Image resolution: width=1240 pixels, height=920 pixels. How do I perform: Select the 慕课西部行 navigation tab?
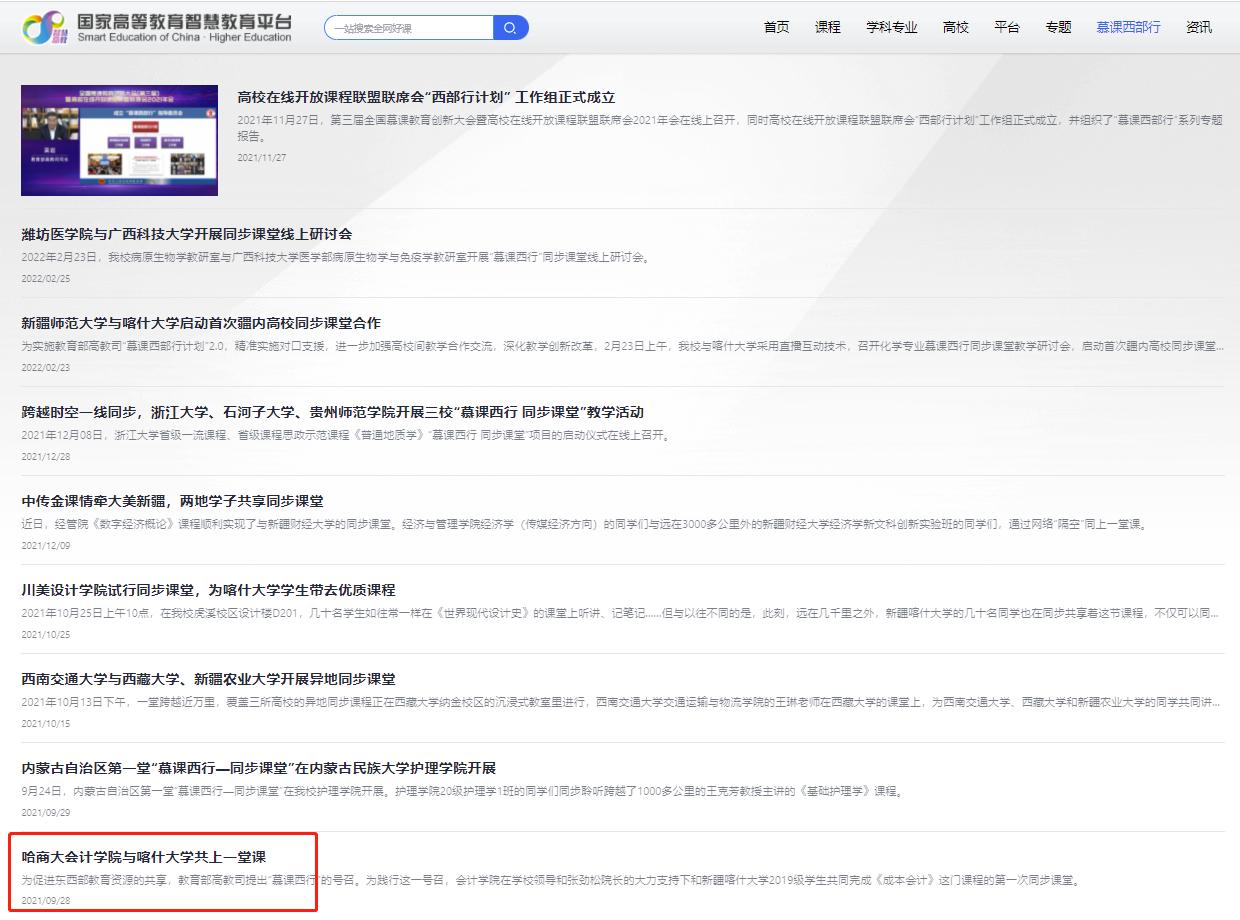click(1128, 27)
